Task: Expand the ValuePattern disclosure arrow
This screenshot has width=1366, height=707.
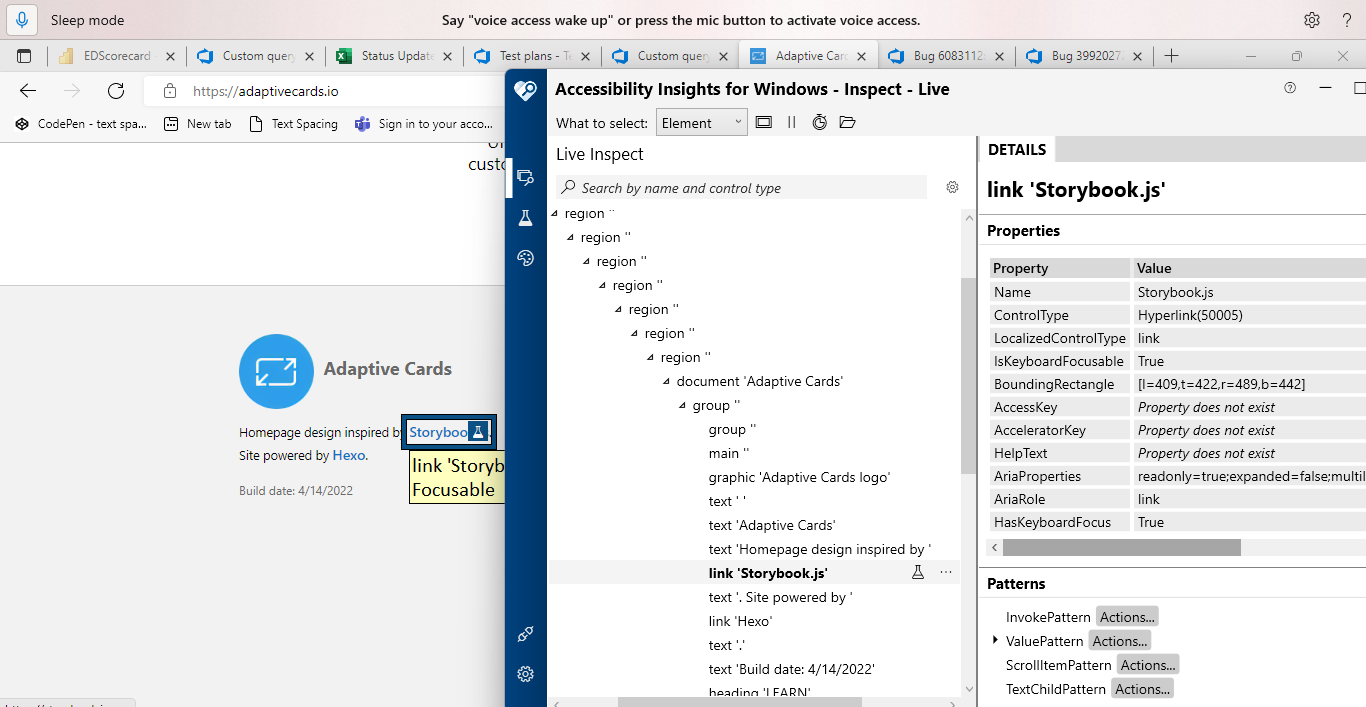Action: pyautogui.click(x=994, y=640)
